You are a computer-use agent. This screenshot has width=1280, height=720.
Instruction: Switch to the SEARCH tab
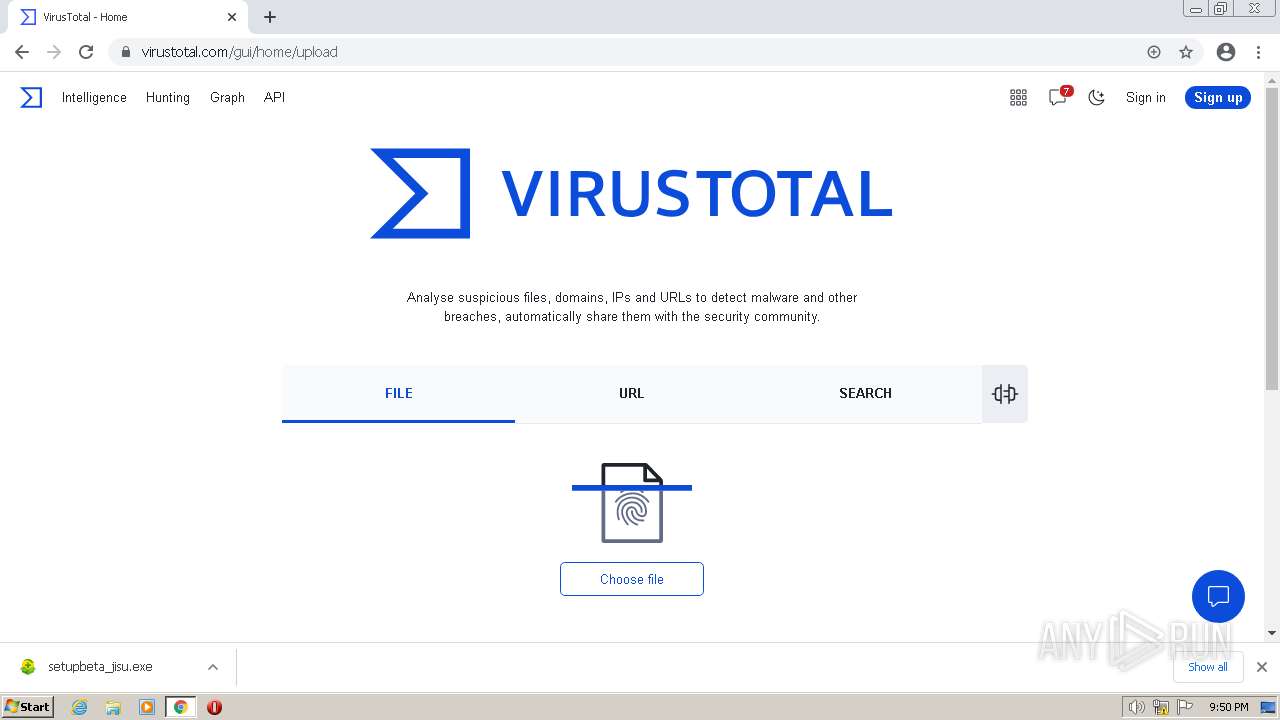(x=865, y=393)
